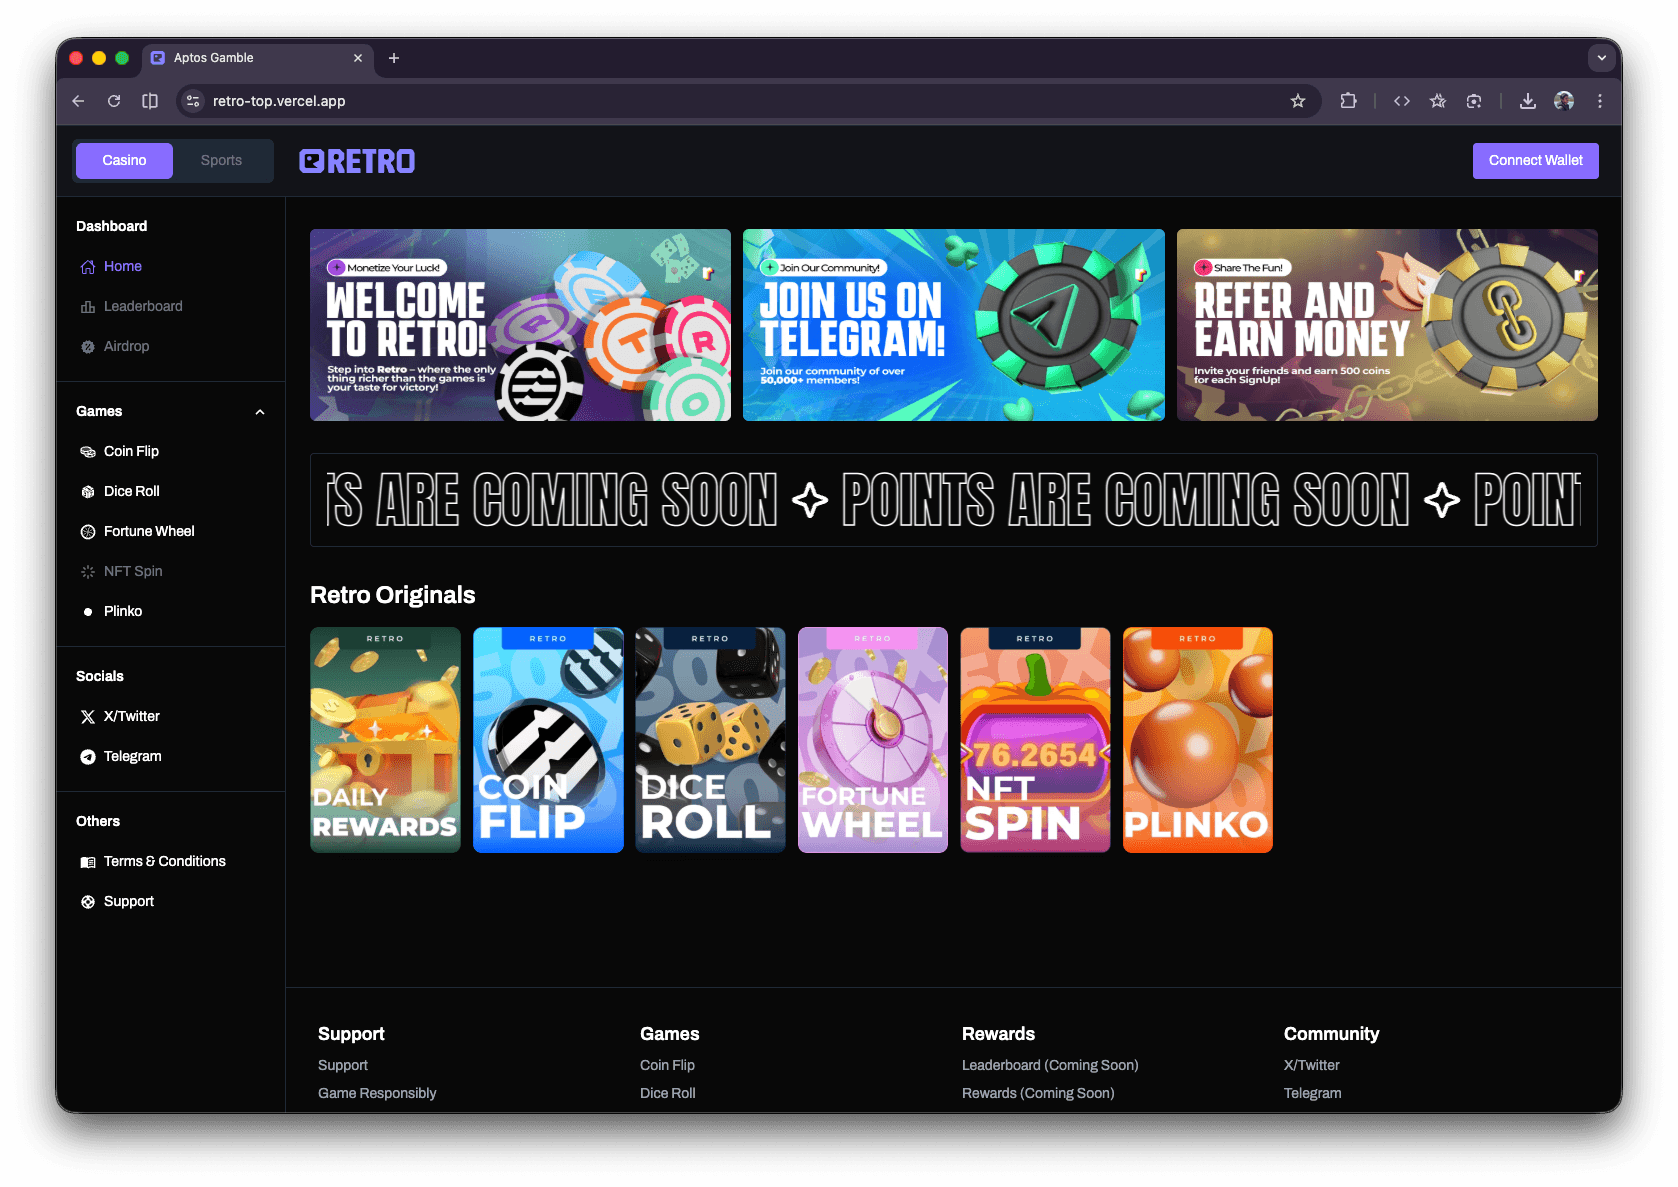This screenshot has height=1187, width=1678.
Task: Open the Plinko game thumbnail card
Action: pyautogui.click(x=1197, y=740)
